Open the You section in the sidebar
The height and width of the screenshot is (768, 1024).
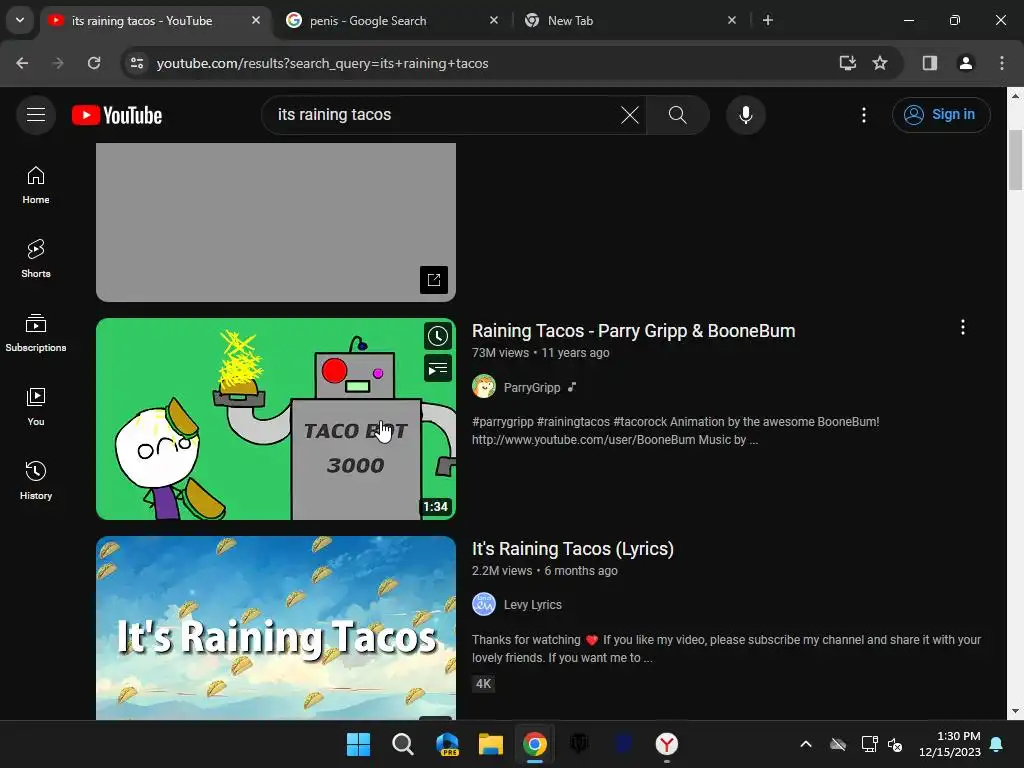[x=36, y=407]
